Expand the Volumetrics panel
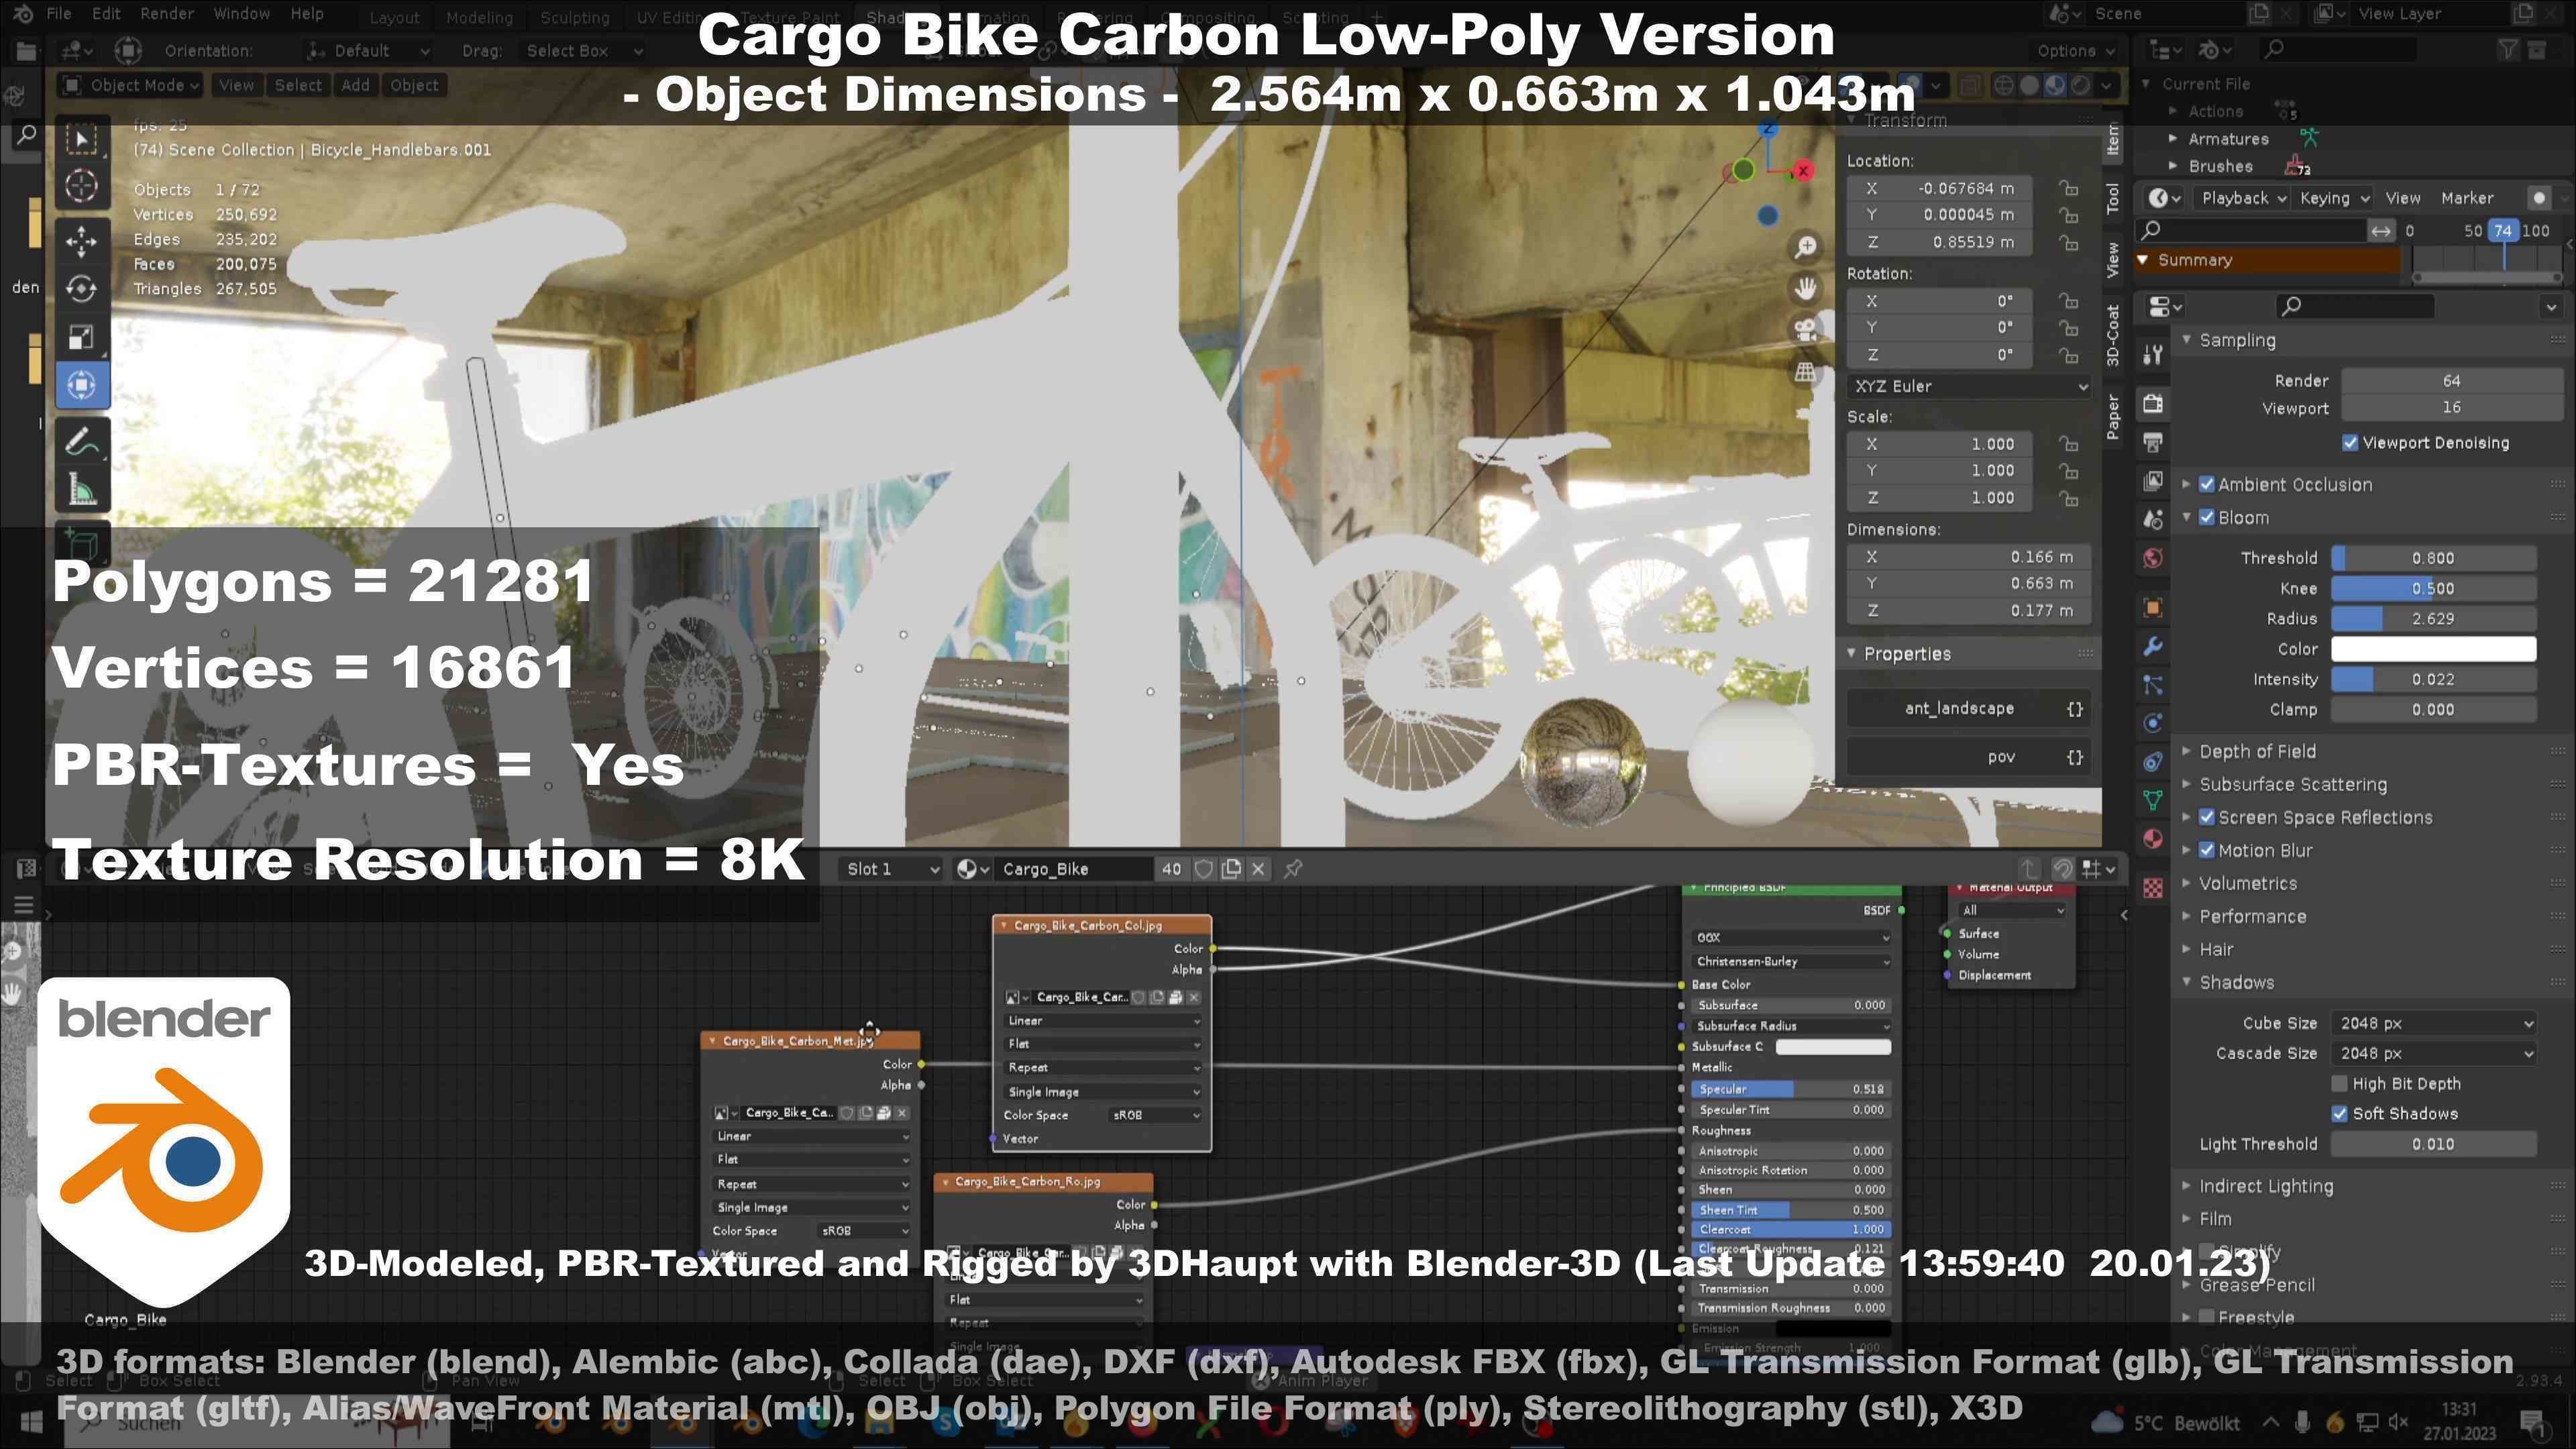This screenshot has height=1449, width=2576. click(2247, 883)
